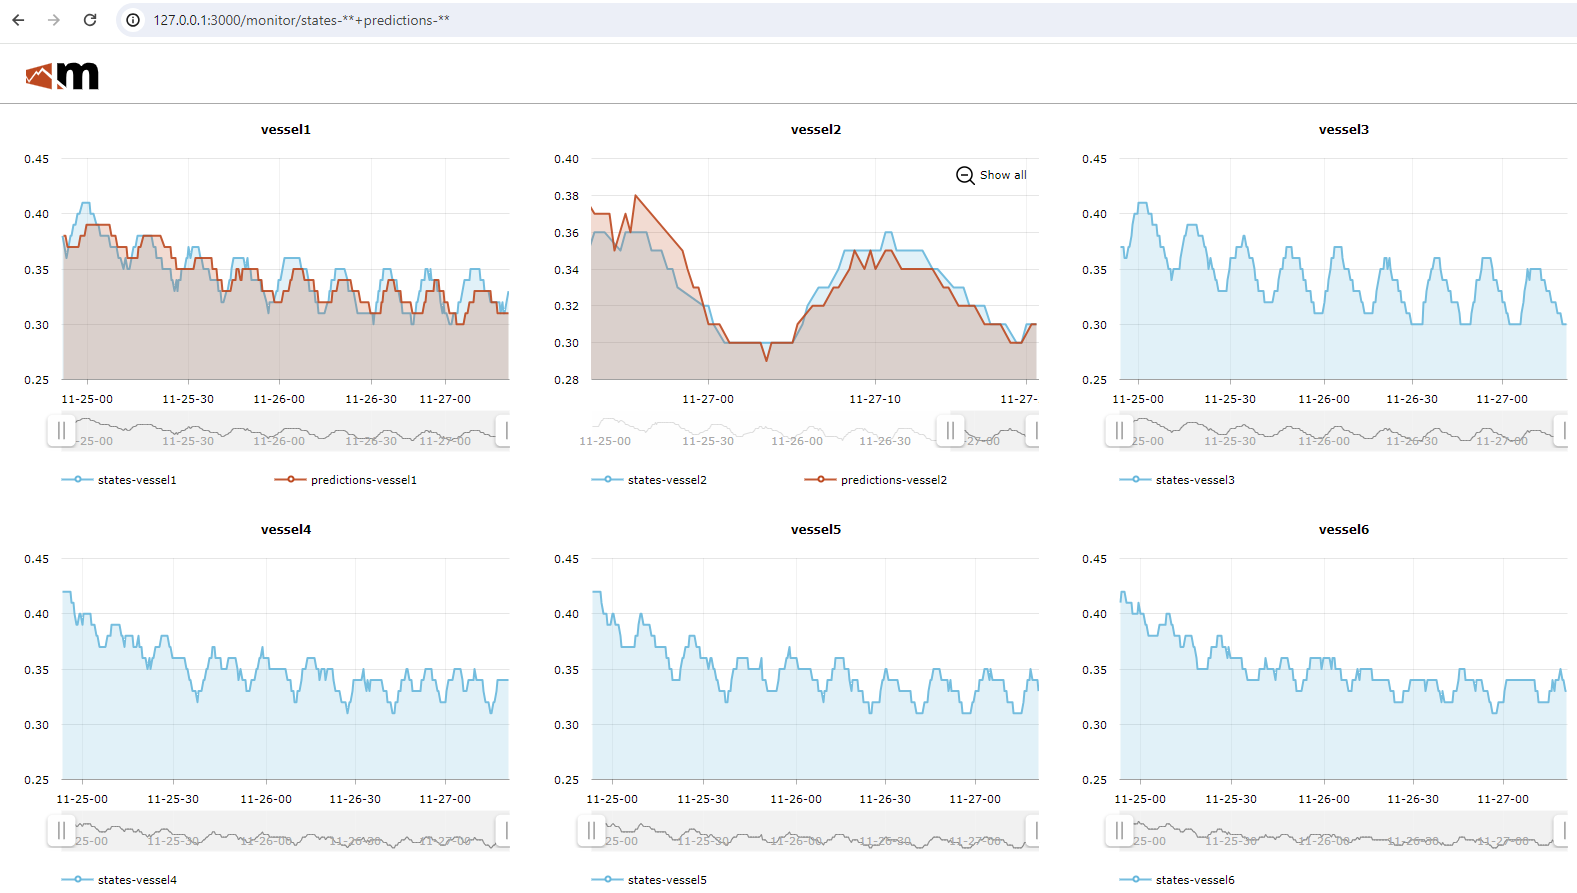Click the vessel5 chart title

coord(816,530)
